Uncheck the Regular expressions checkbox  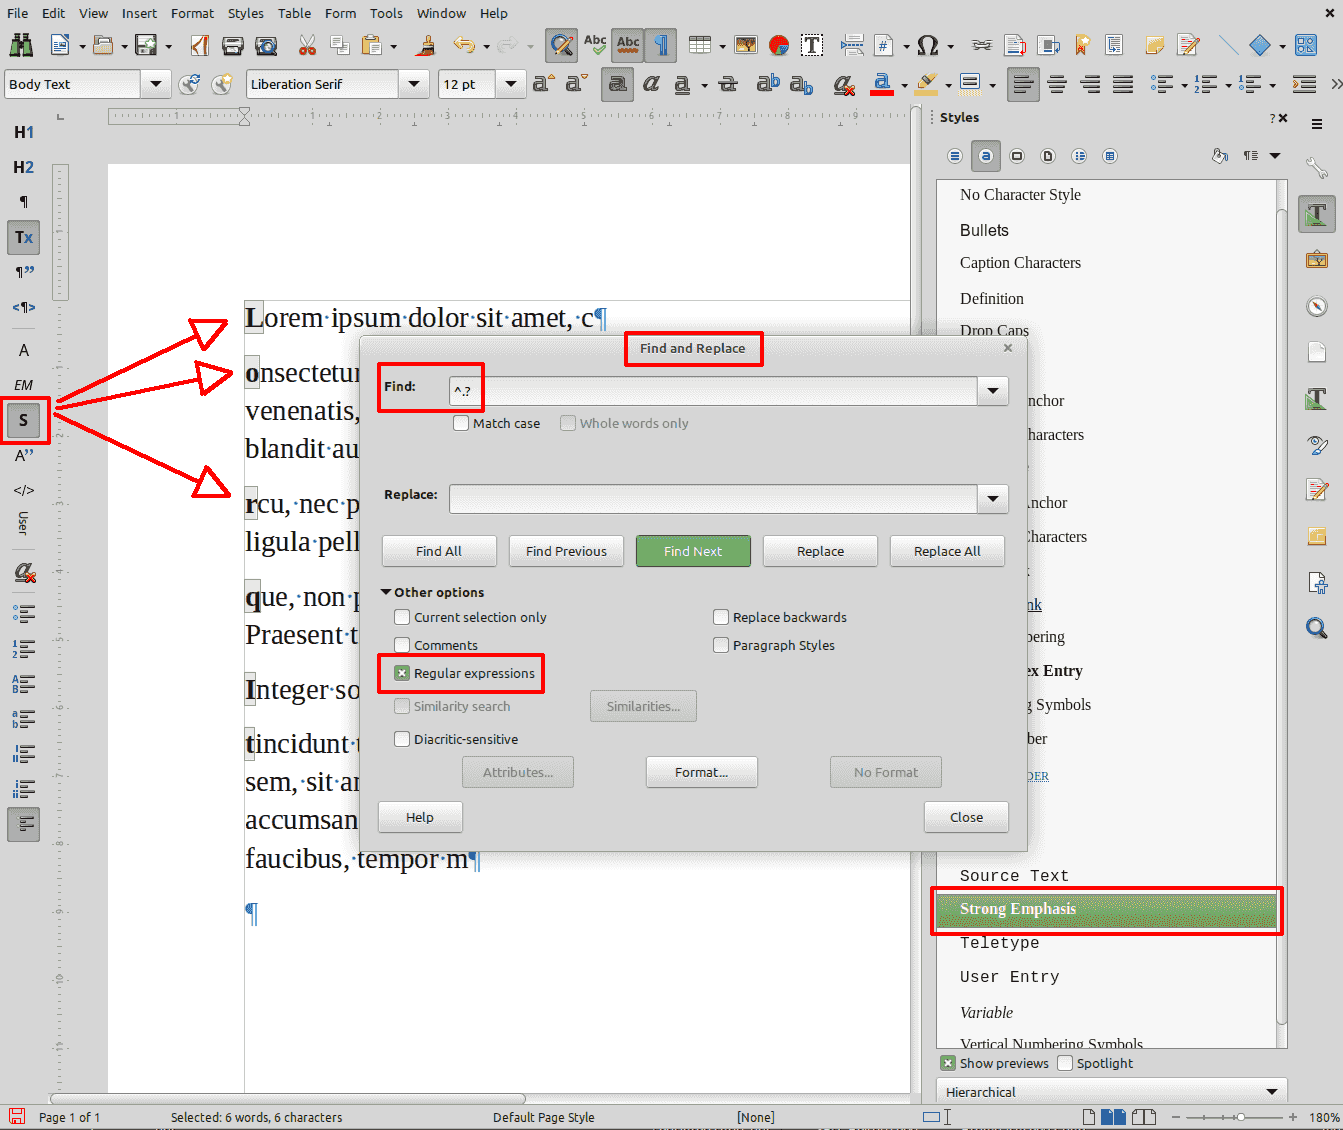tap(402, 674)
